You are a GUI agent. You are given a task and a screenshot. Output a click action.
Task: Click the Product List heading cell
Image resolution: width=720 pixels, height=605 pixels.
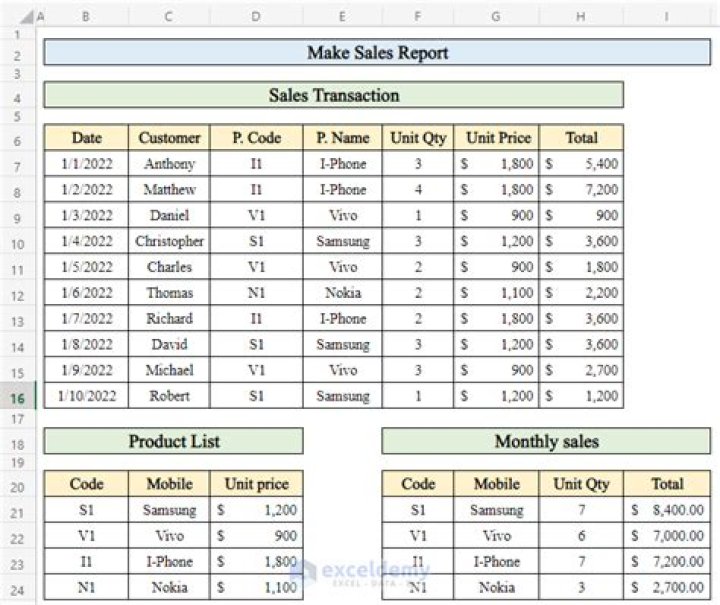click(173, 441)
